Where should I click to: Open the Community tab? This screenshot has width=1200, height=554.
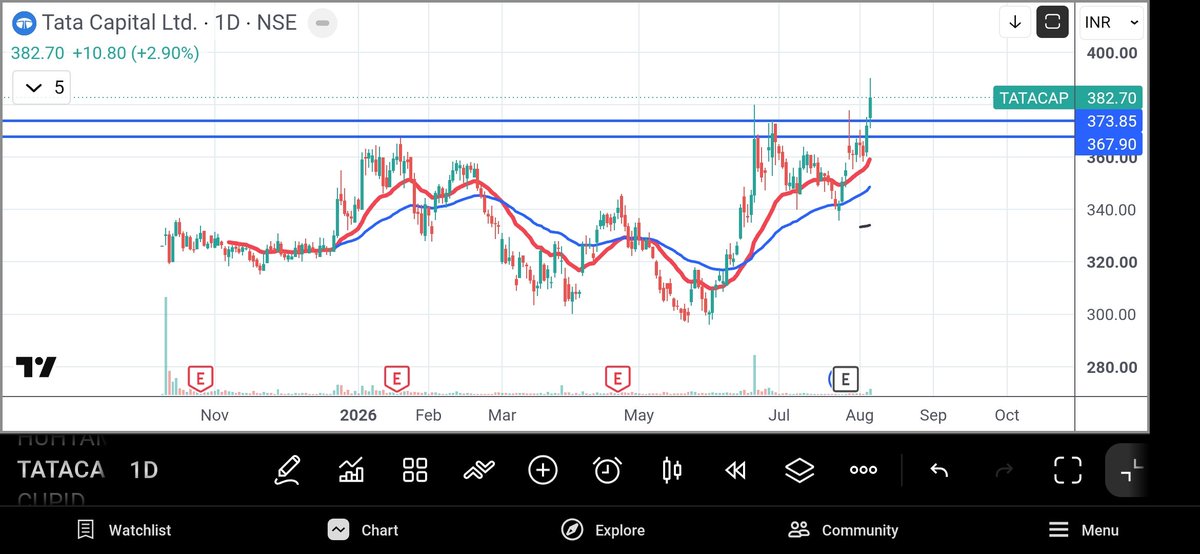[843, 530]
